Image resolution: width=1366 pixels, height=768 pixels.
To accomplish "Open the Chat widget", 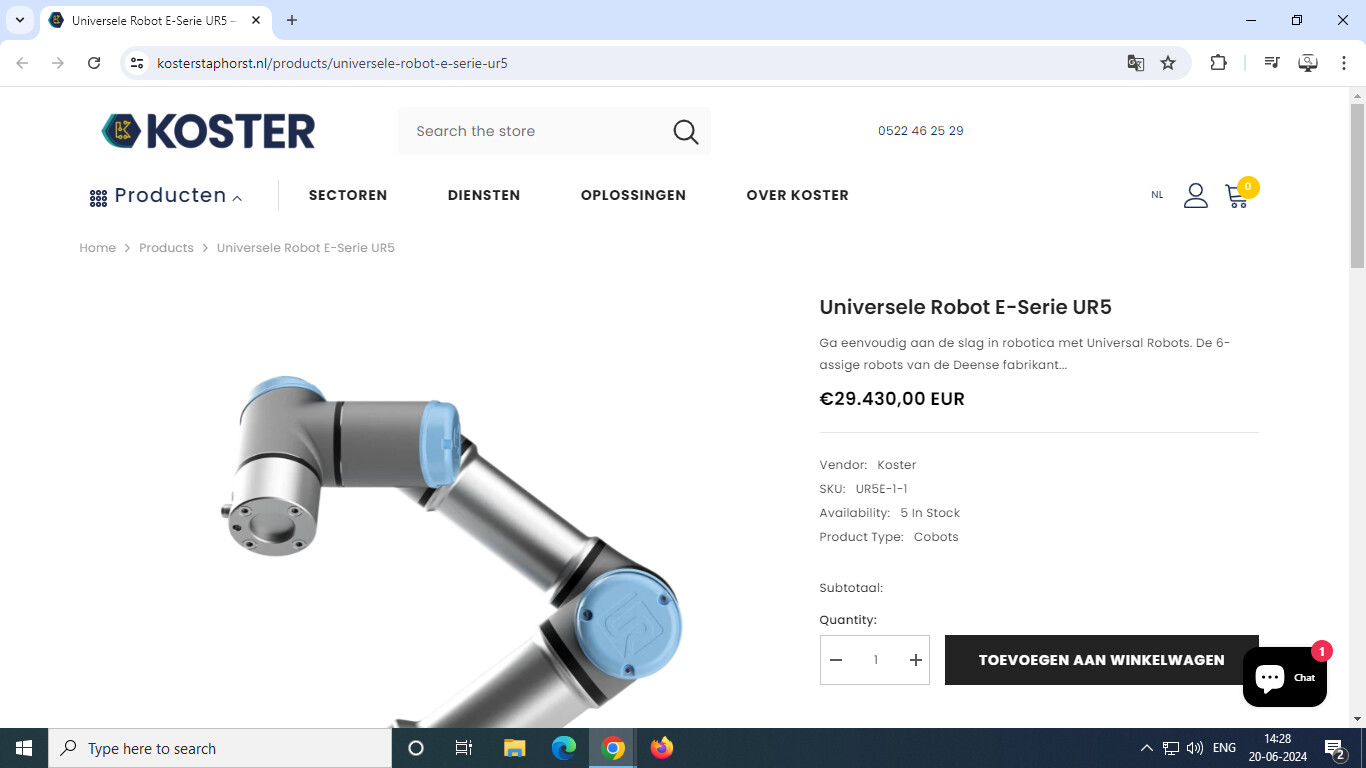I will [x=1285, y=677].
